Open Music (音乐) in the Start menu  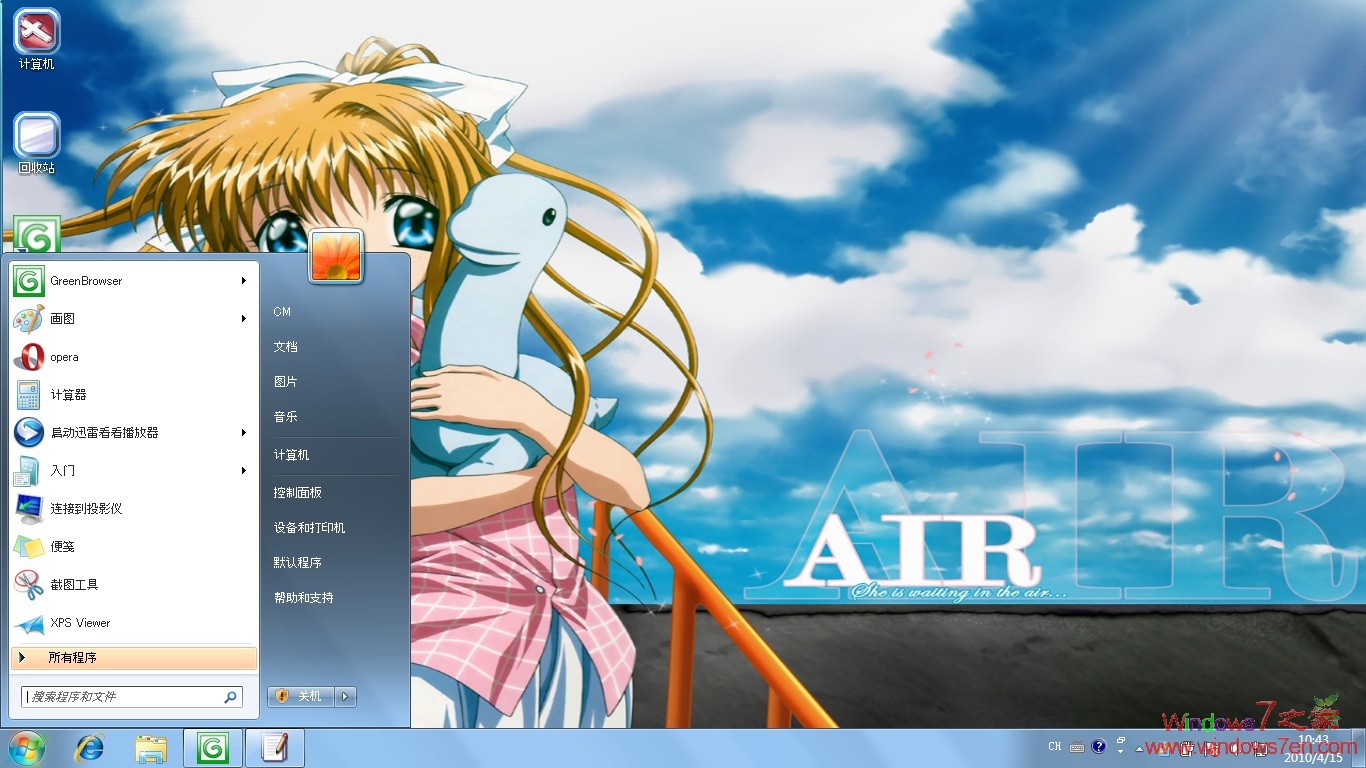pos(335,417)
